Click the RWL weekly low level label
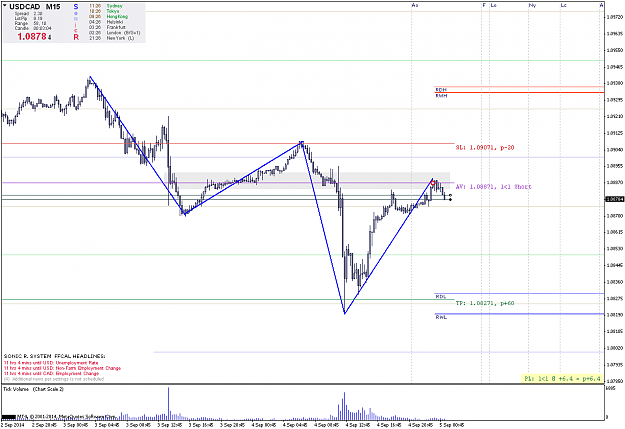This screenshot has height=429, width=625. pyautogui.click(x=441, y=317)
